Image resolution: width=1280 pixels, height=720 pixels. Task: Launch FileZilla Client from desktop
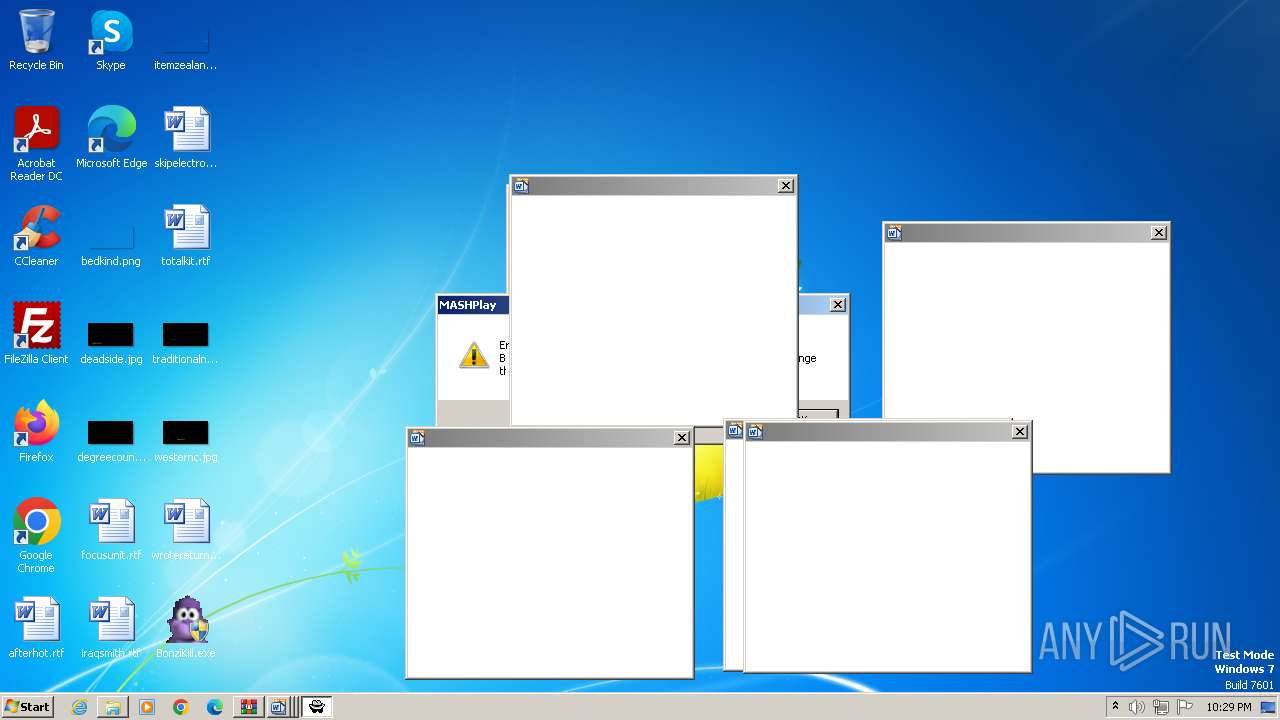tap(36, 334)
